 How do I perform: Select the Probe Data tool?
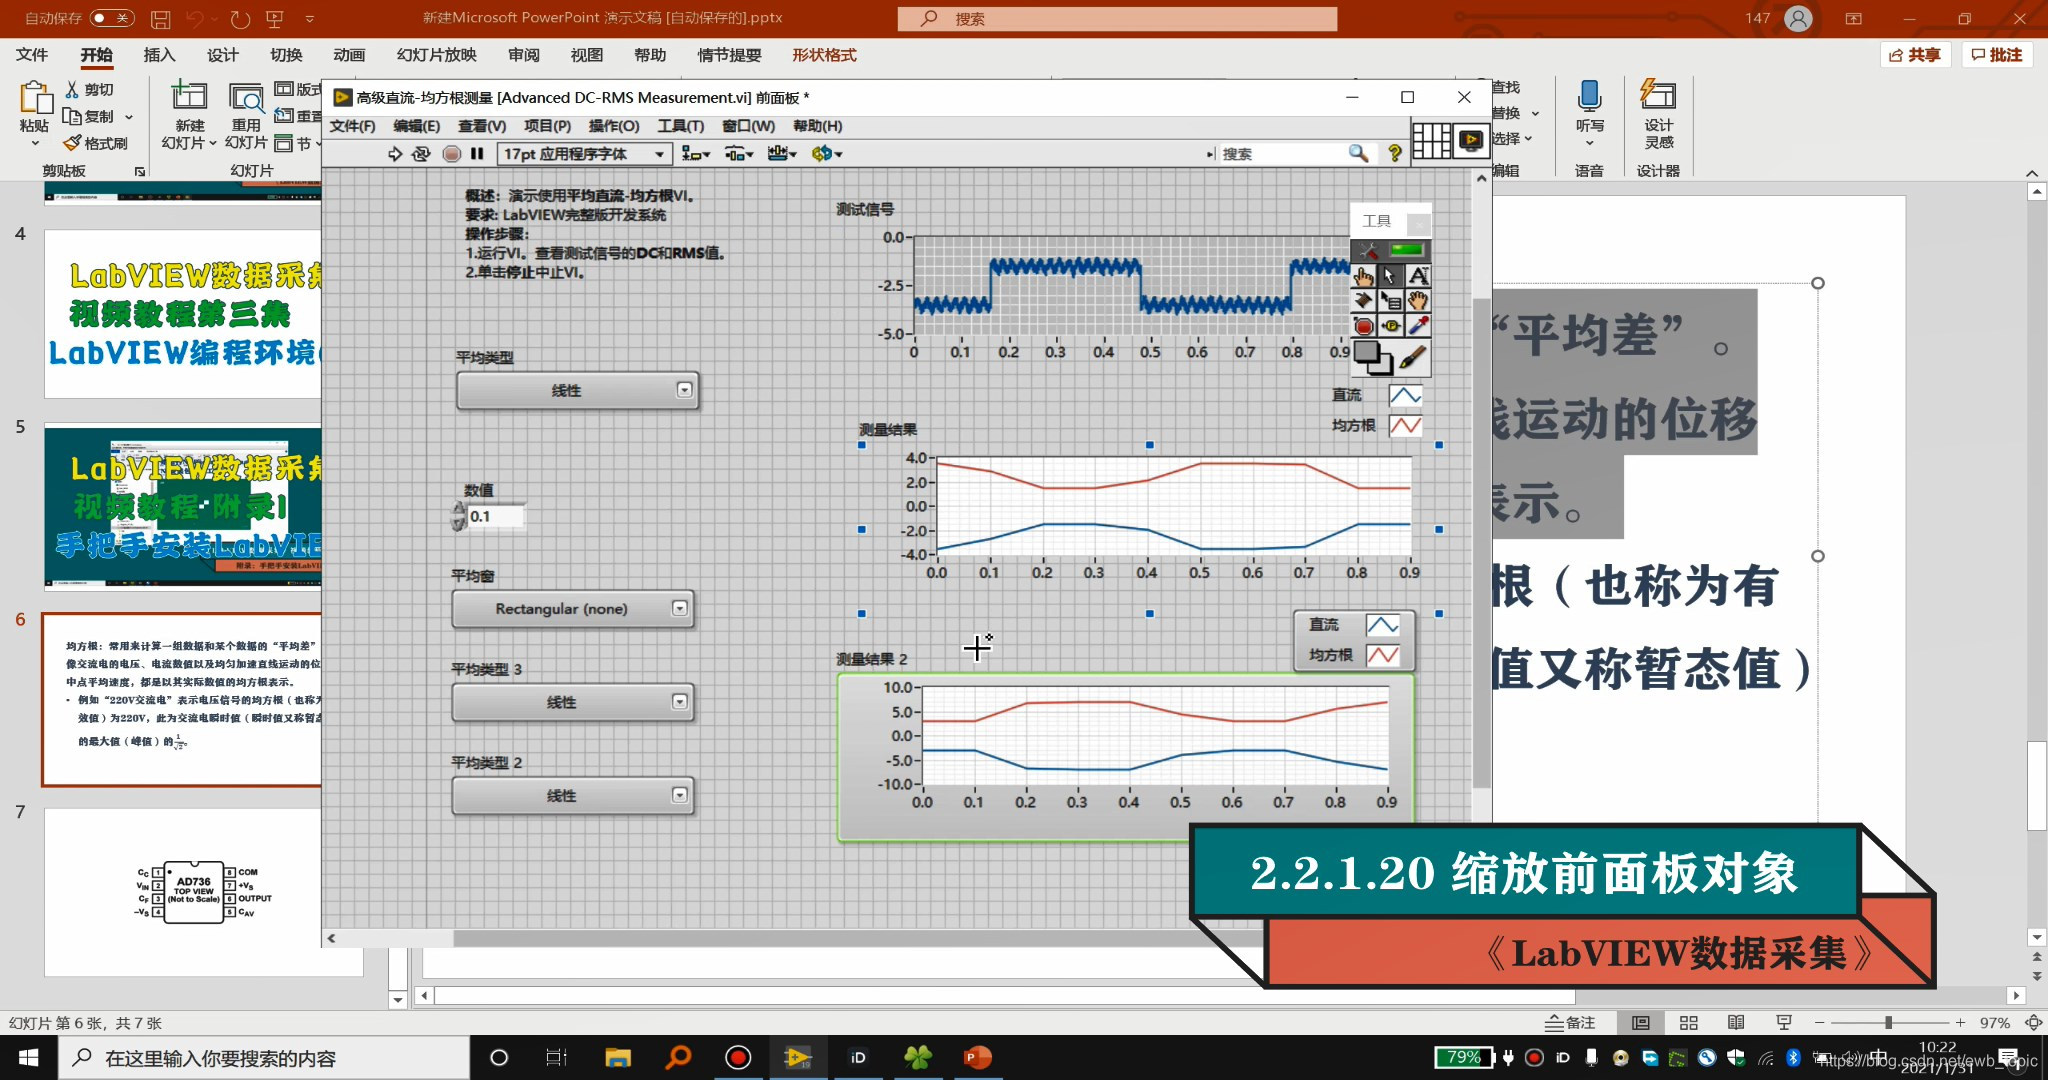(1390, 326)
